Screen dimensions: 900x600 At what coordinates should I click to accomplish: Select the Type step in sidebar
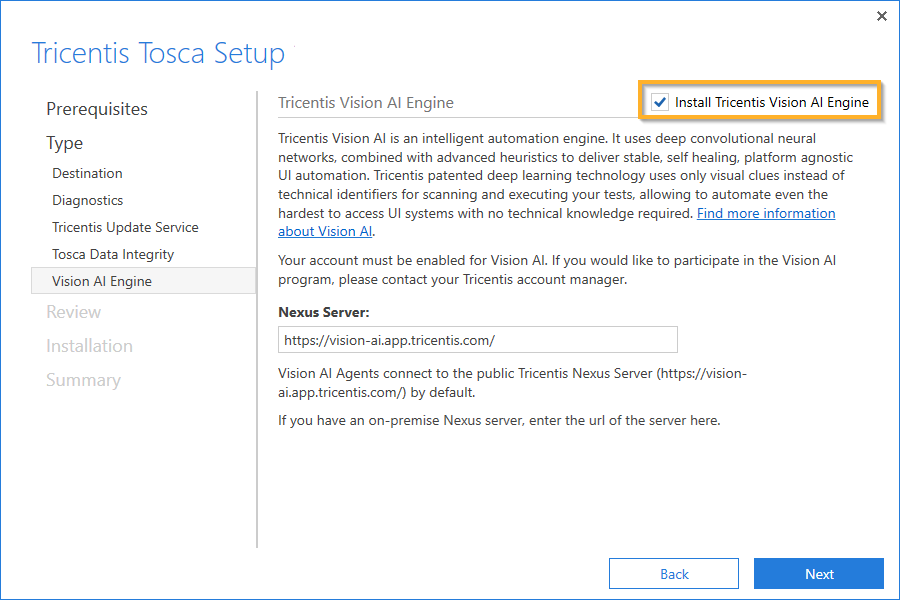[x=65, y=143]
